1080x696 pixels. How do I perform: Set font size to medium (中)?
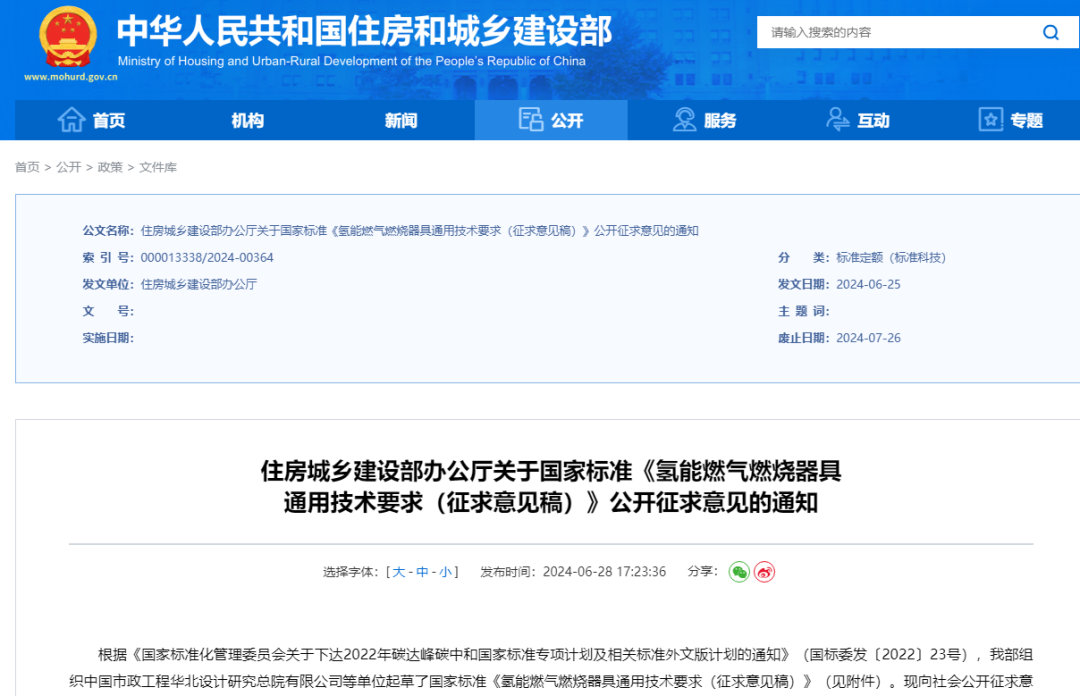pyautogui.click(x=422, y=572)
